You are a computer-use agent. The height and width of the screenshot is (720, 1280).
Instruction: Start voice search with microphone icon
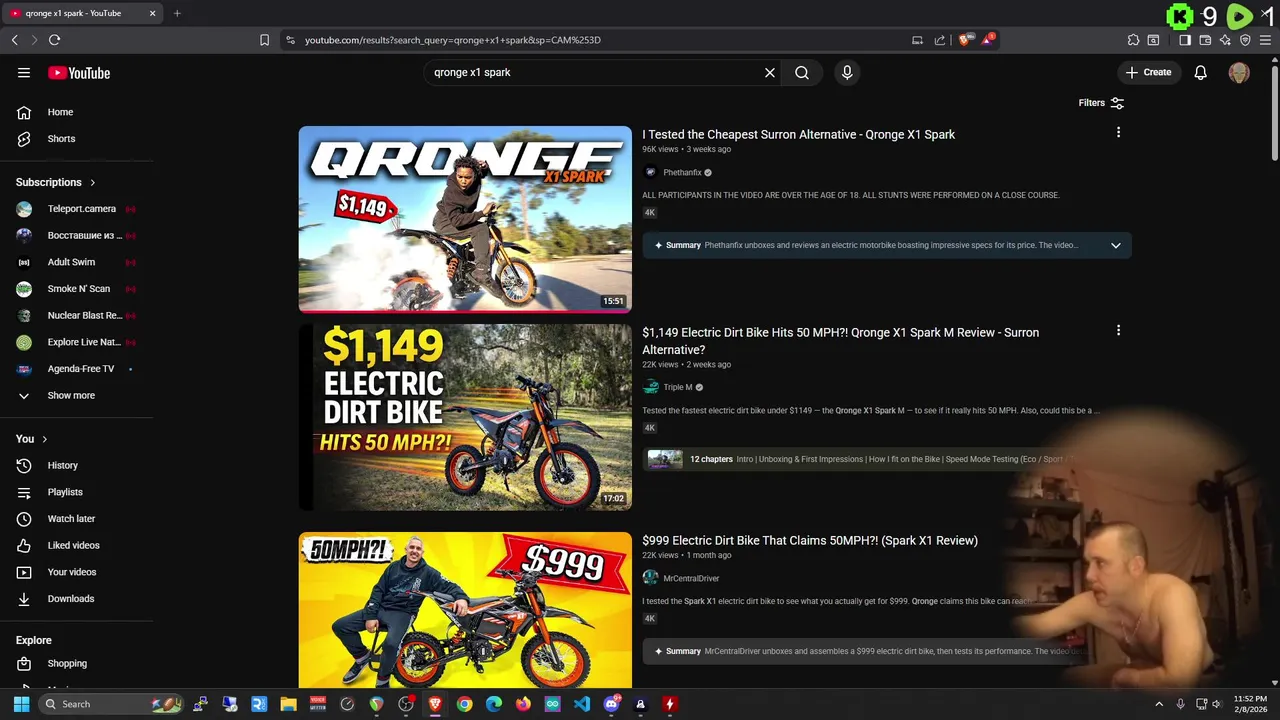tap(847, 72)
